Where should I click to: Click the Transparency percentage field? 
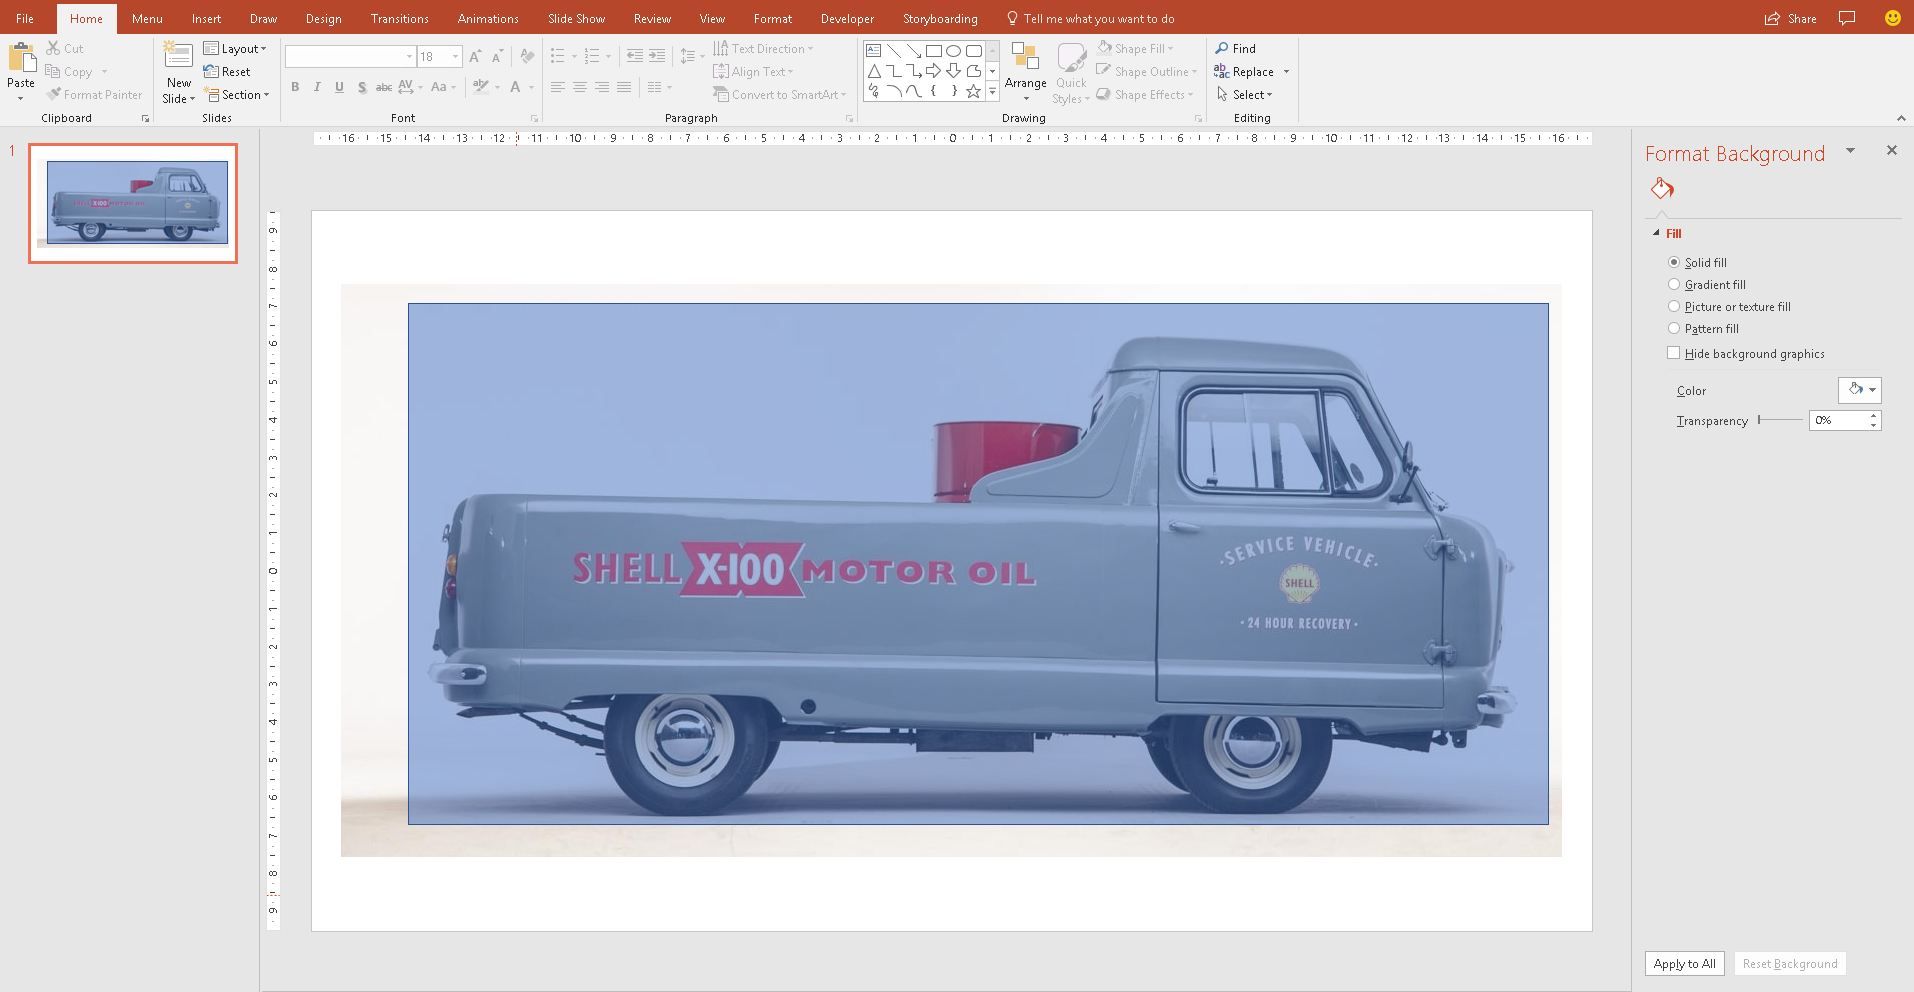point(1838,420)
